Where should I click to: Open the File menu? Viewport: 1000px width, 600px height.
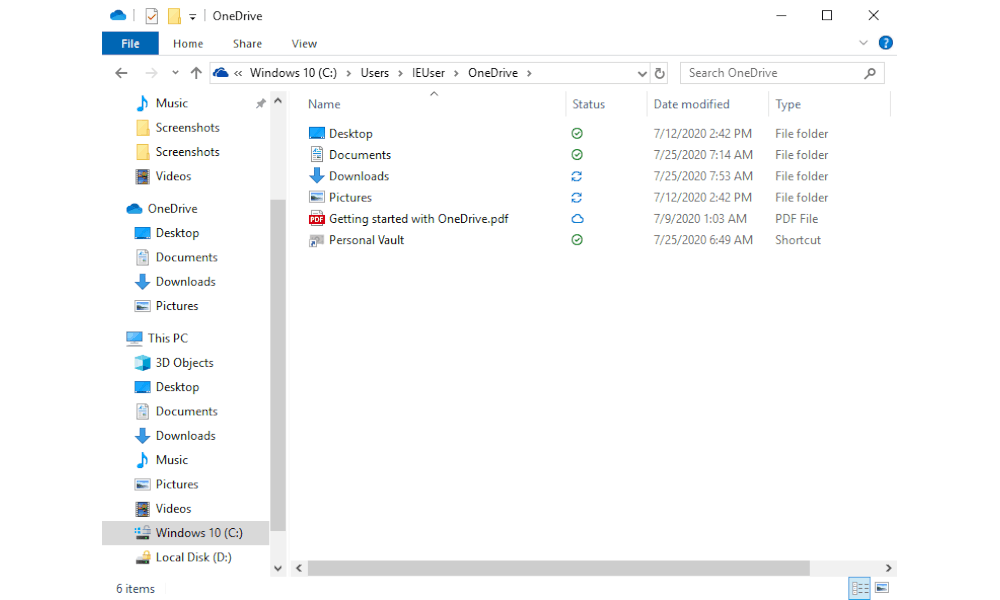click(130, 43)
